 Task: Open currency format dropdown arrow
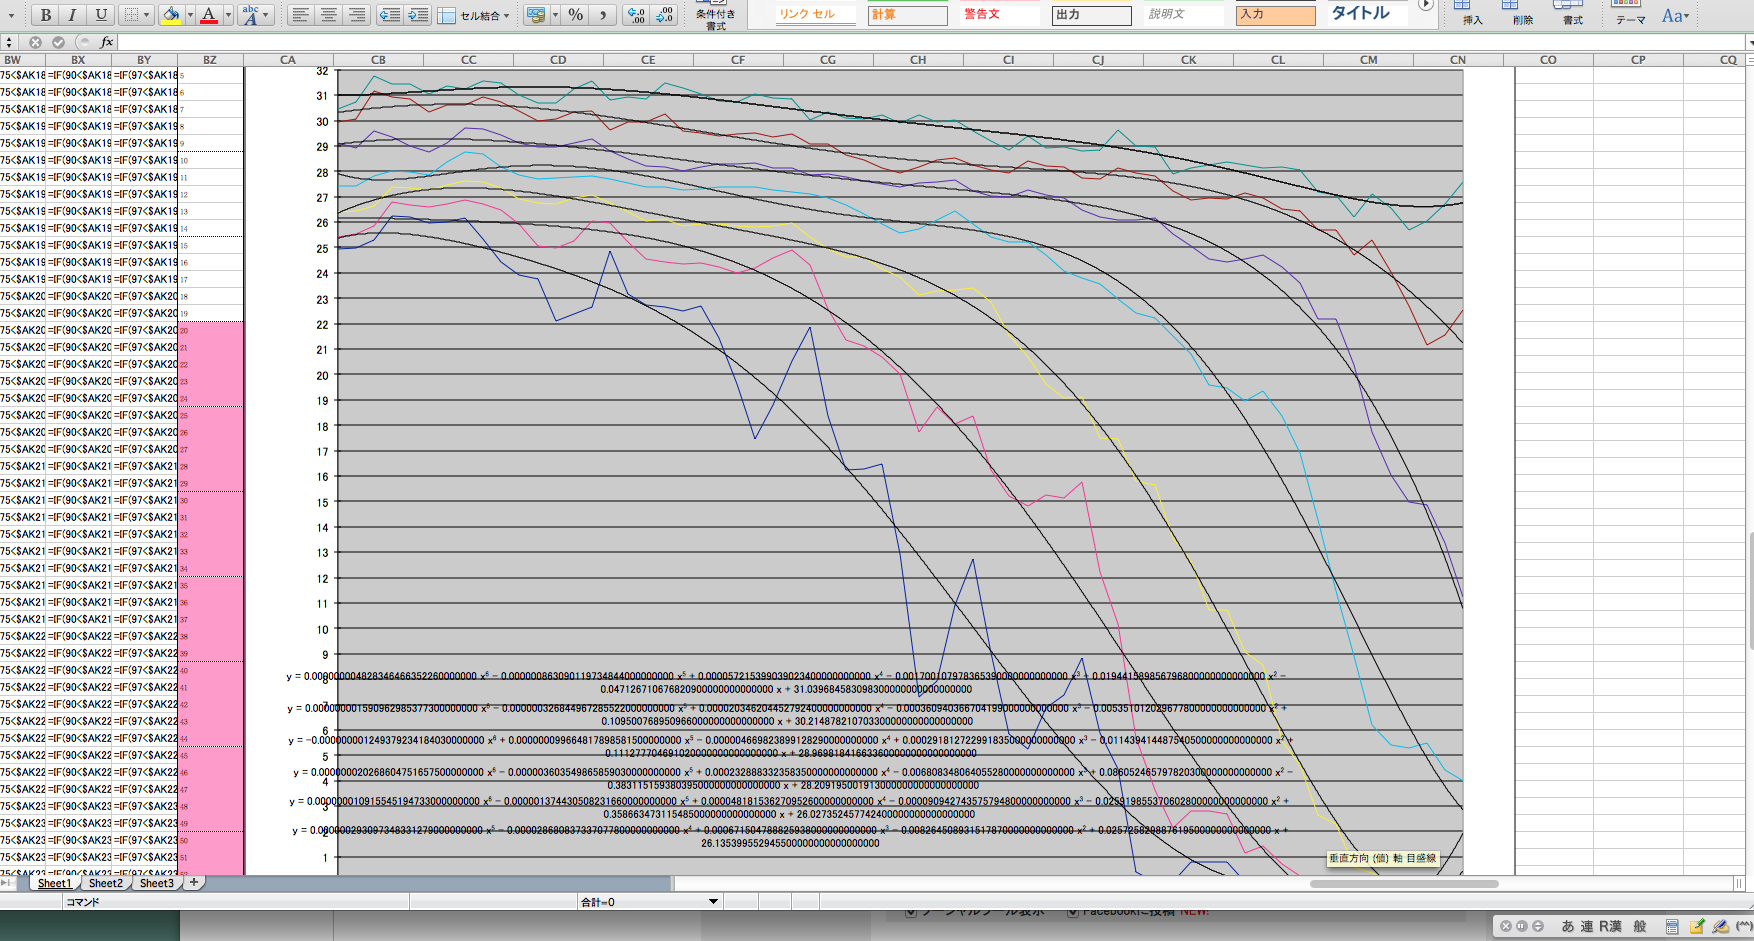[x=555, y=15]
